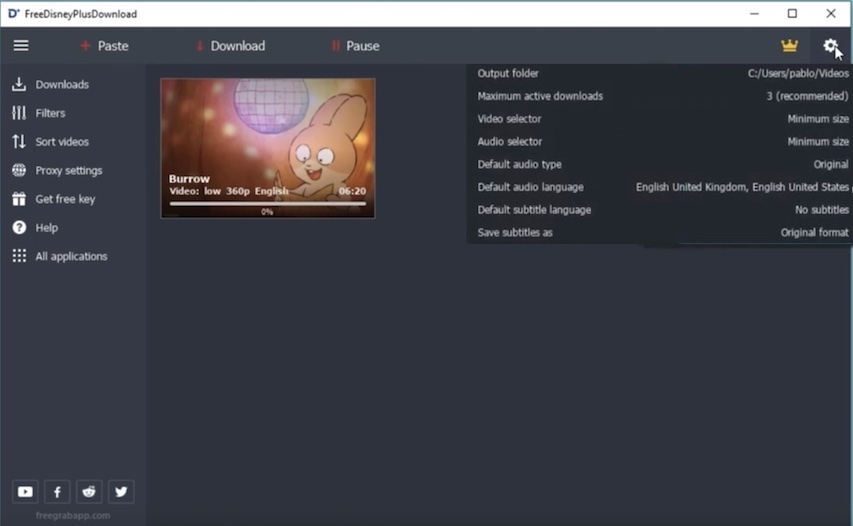
Task: Click the red Download arrow icon
Action: pyautogui.click(x=200, y=46)
